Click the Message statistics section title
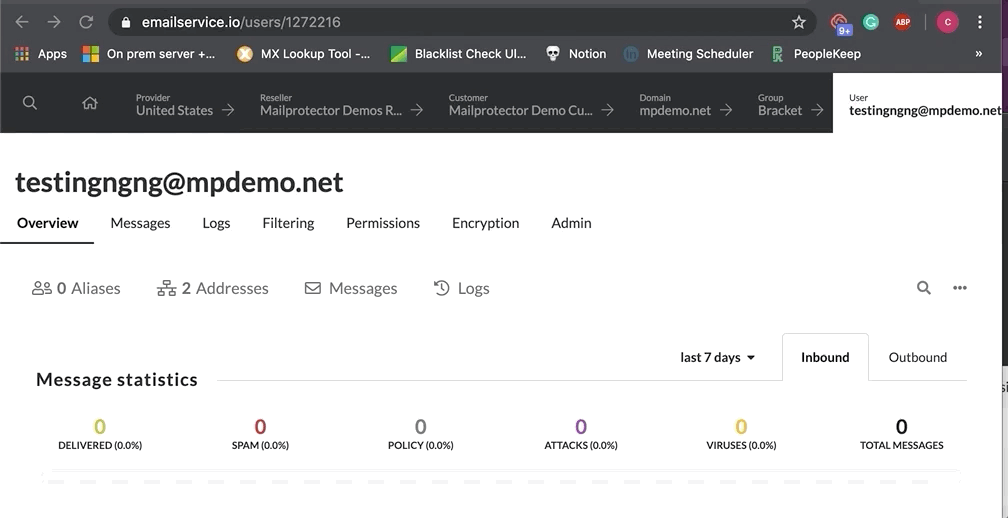Viewport: 1008px width, 518px height. click(x=117, y=380)
